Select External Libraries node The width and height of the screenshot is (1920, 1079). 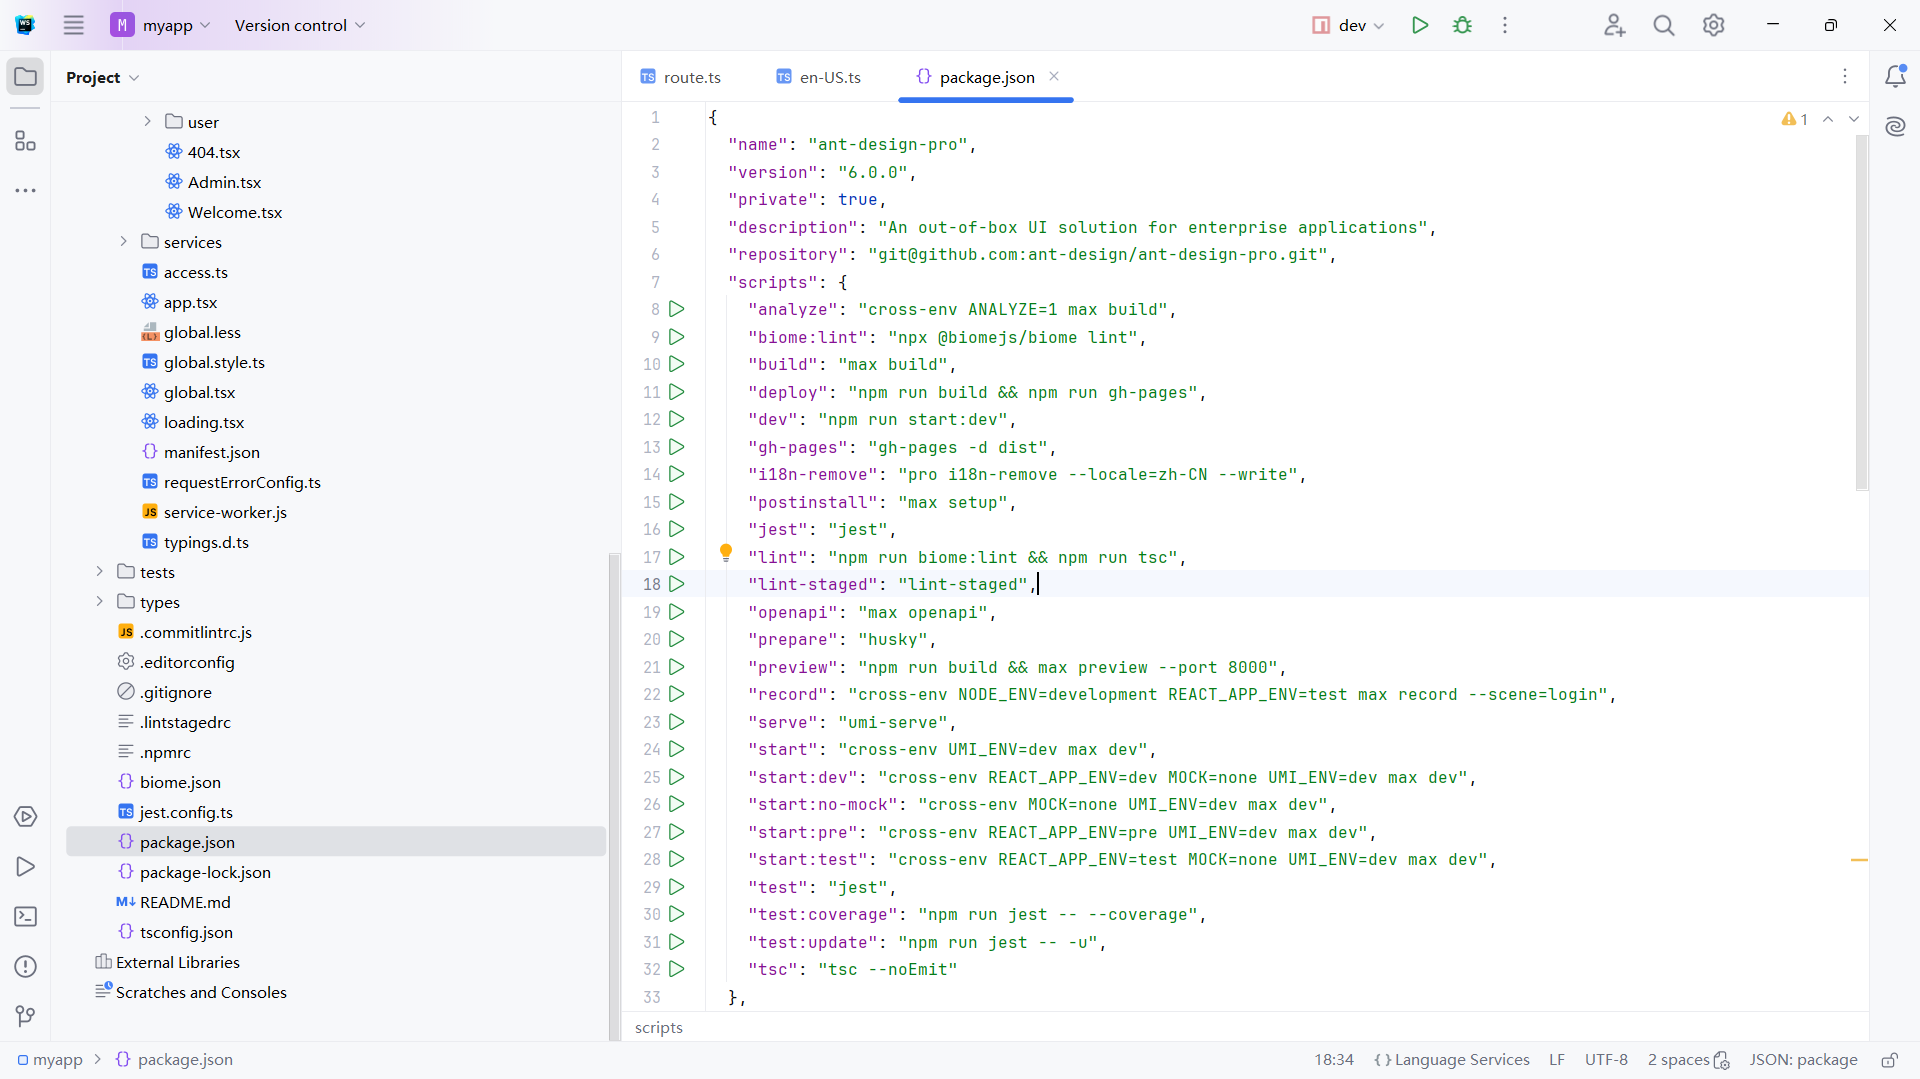pos(178,962)
